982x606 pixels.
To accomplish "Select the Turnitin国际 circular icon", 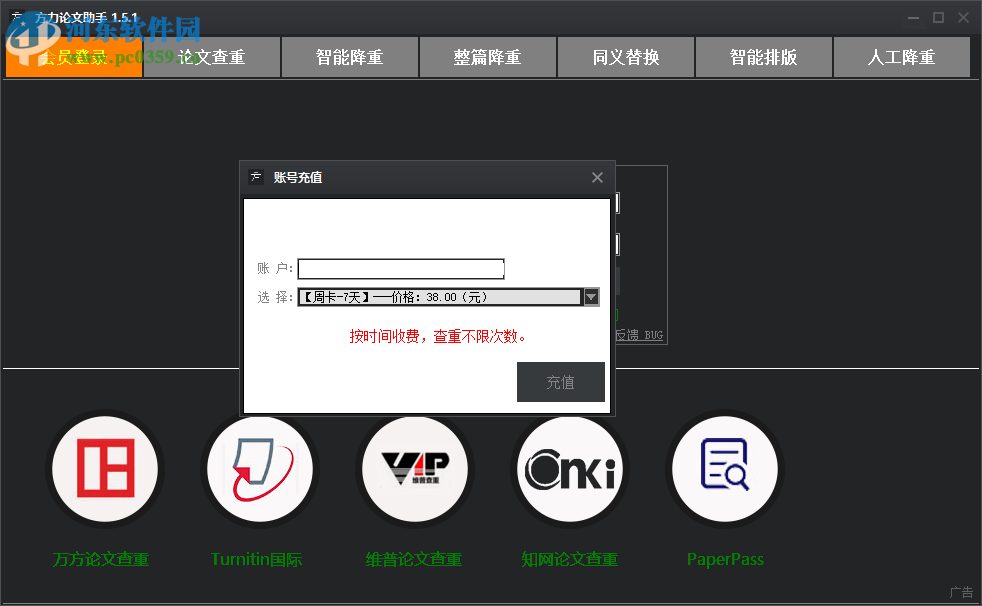I will point(259,469).
